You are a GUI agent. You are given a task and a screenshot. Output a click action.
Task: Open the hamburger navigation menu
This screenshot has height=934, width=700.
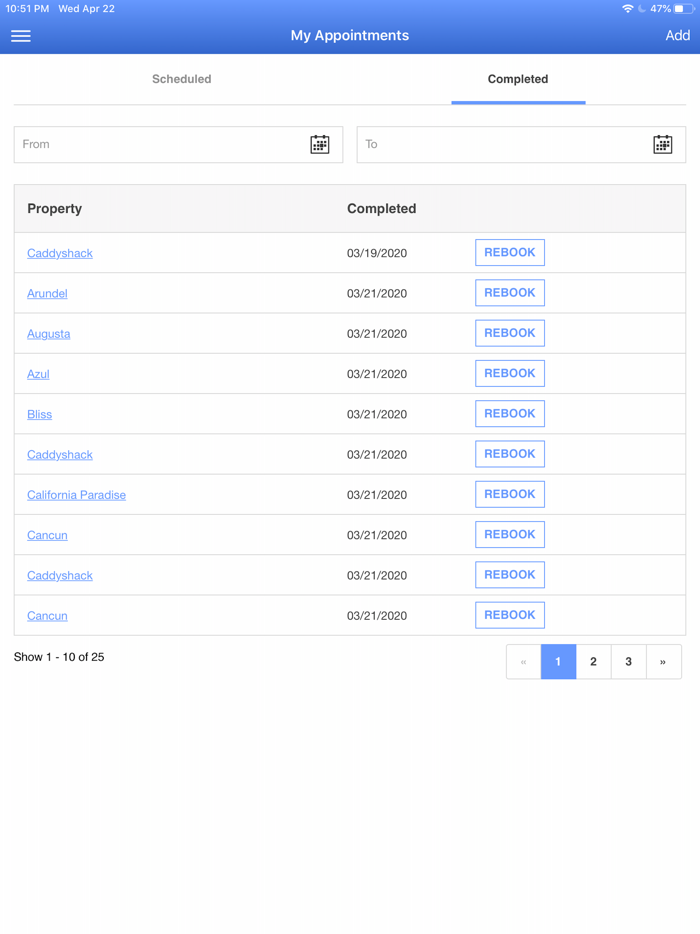[x=21, y=36]
